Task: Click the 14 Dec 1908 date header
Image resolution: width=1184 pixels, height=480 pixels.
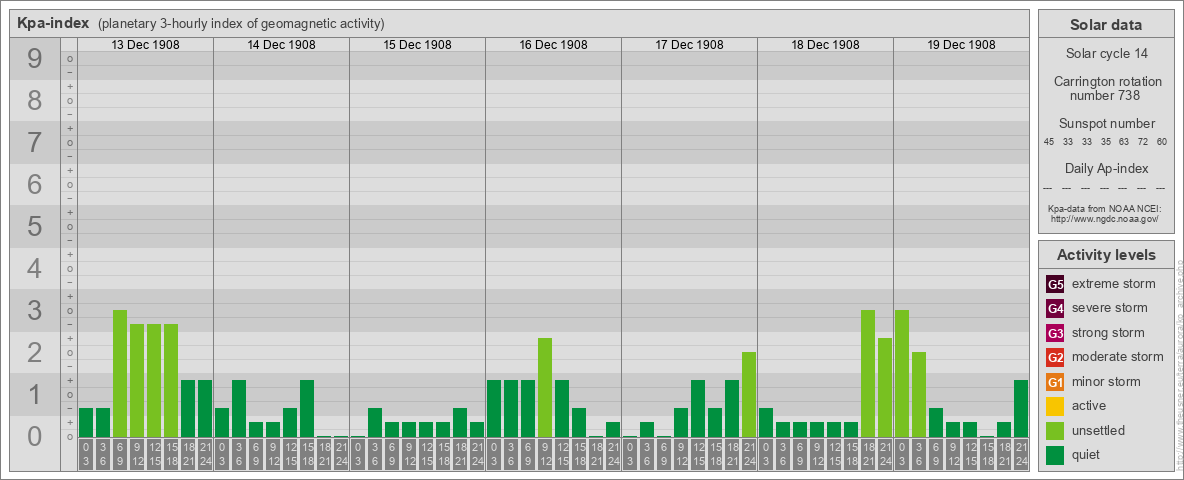Action: tap(282, 45)
